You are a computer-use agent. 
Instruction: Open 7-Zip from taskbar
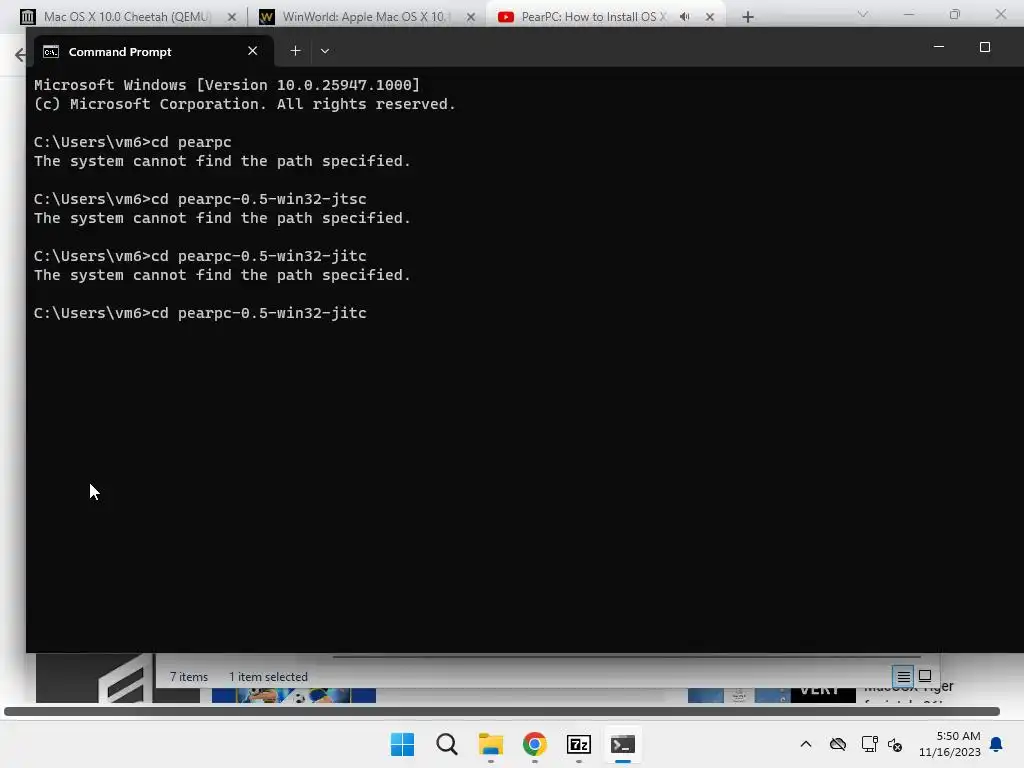click(x=579, y=744)
